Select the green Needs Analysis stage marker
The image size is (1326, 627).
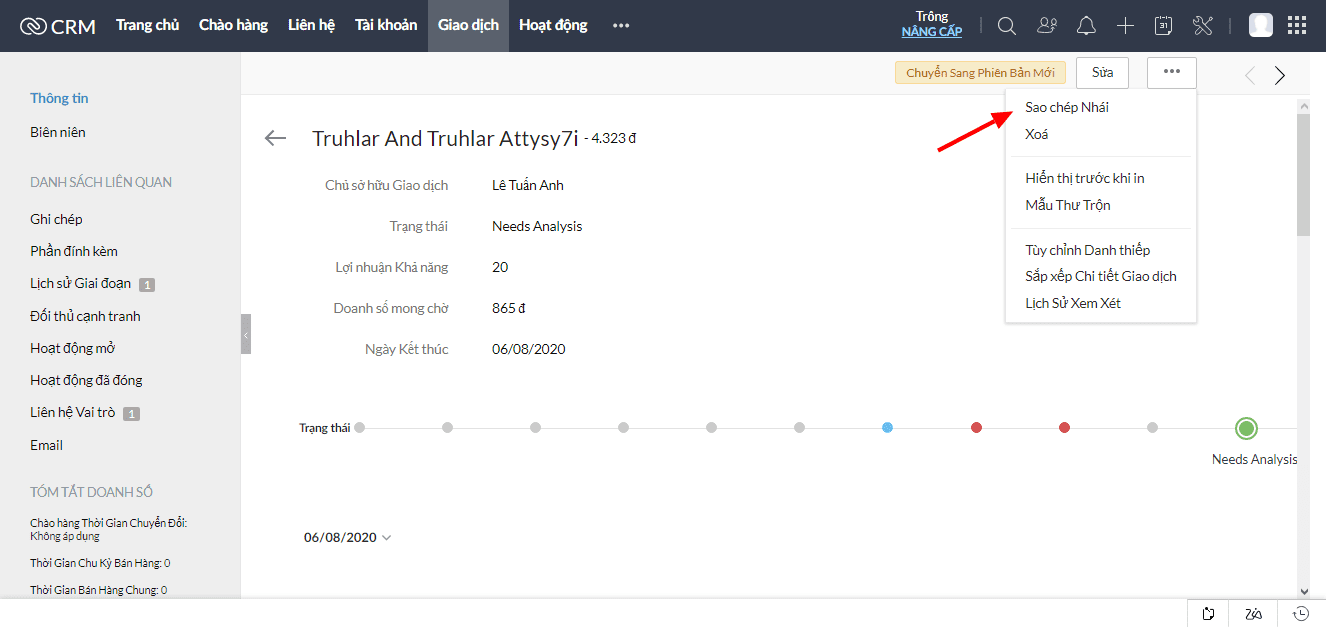(1246, 428)
